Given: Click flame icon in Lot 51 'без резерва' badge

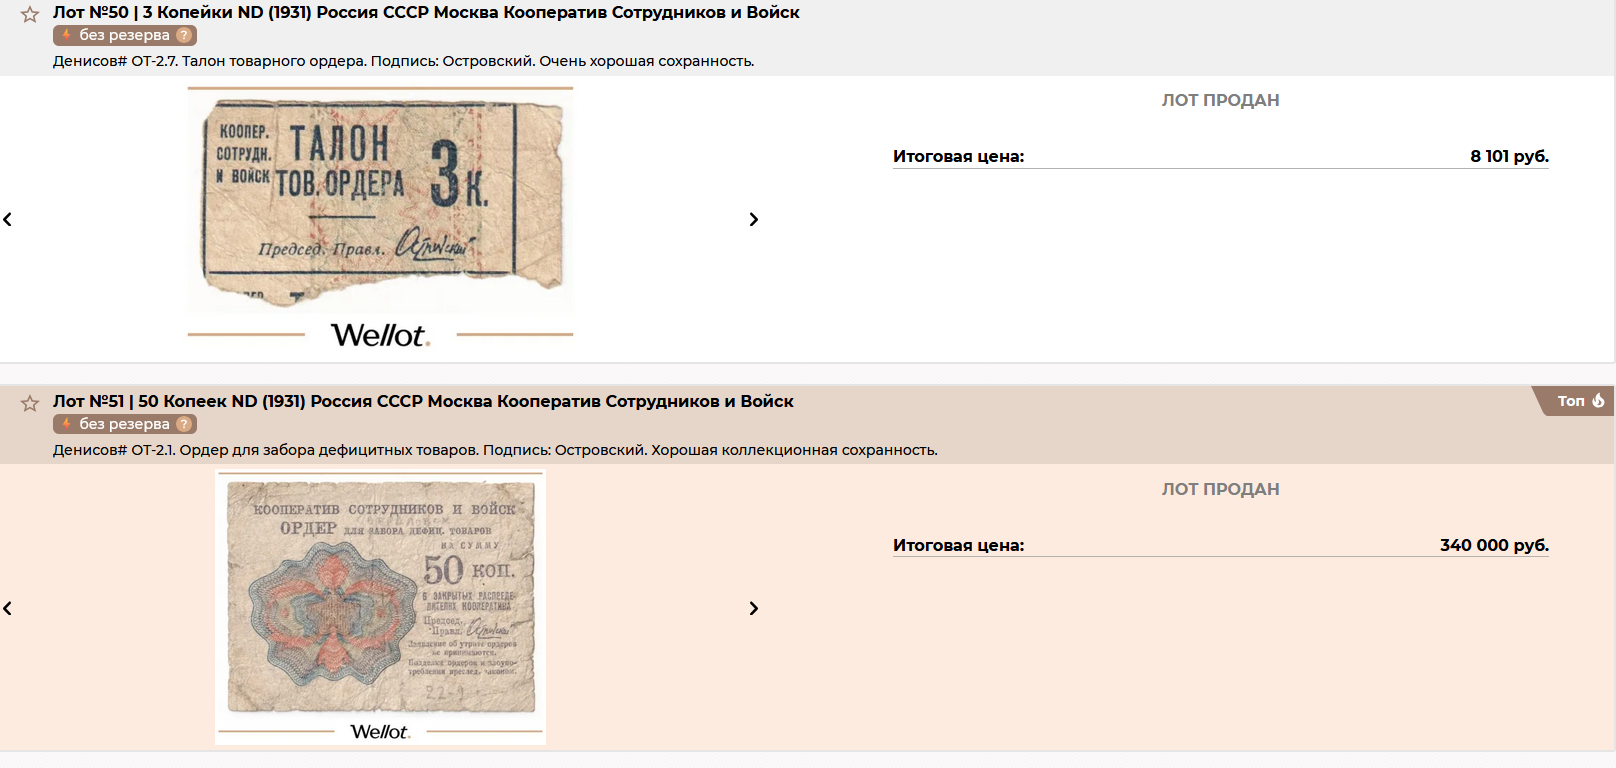Looking at the screenshot, I should click(66, 424).
